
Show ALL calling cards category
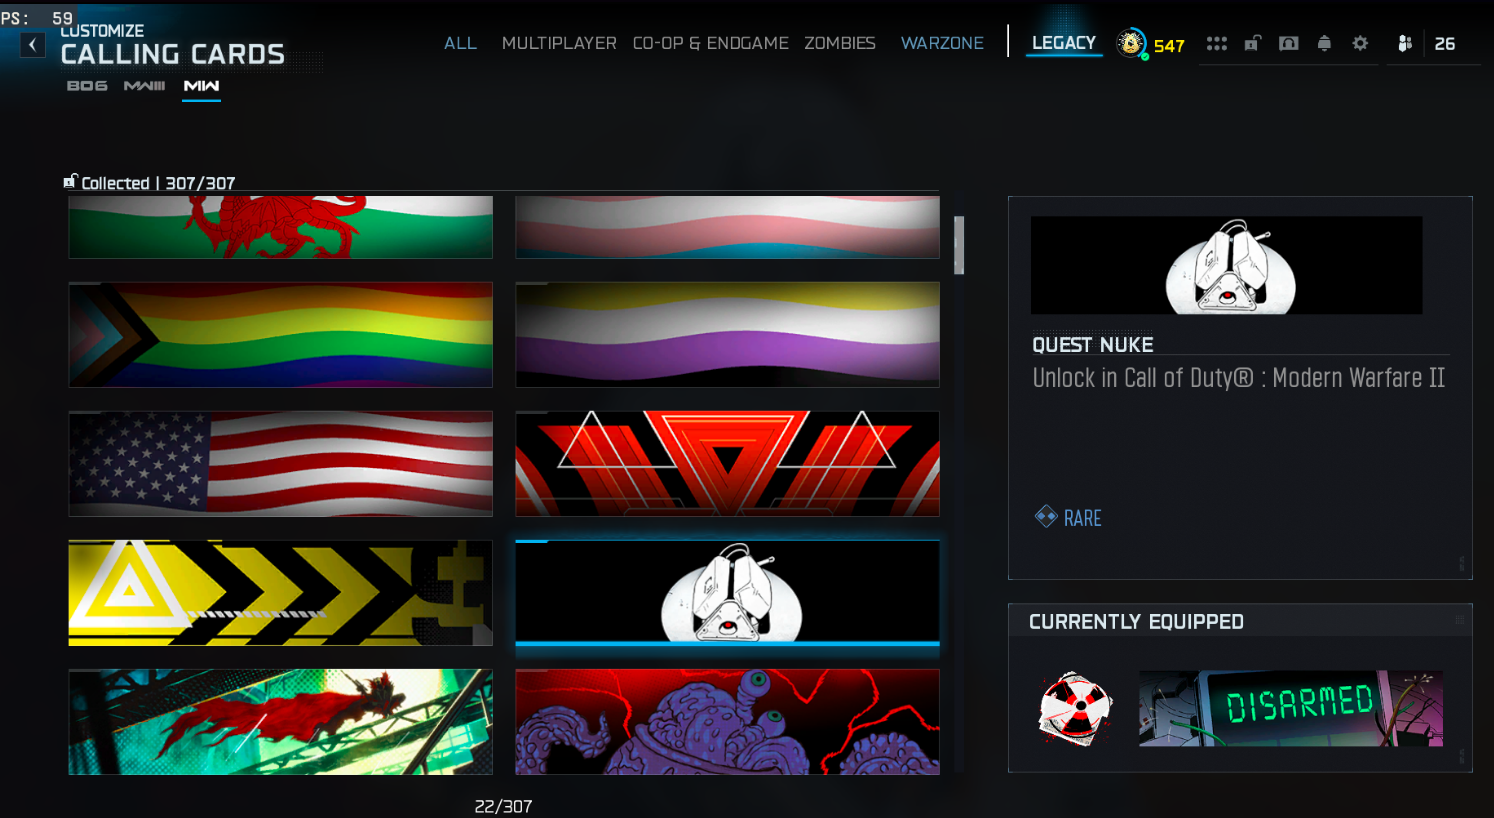[460, 43]
